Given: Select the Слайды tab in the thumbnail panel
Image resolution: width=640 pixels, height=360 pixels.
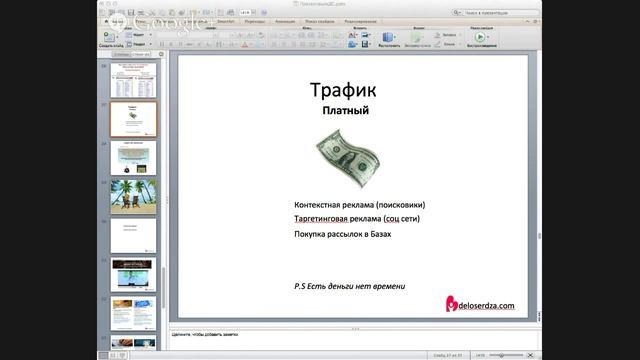Looking at the screenshot, I should coord(121,54).
